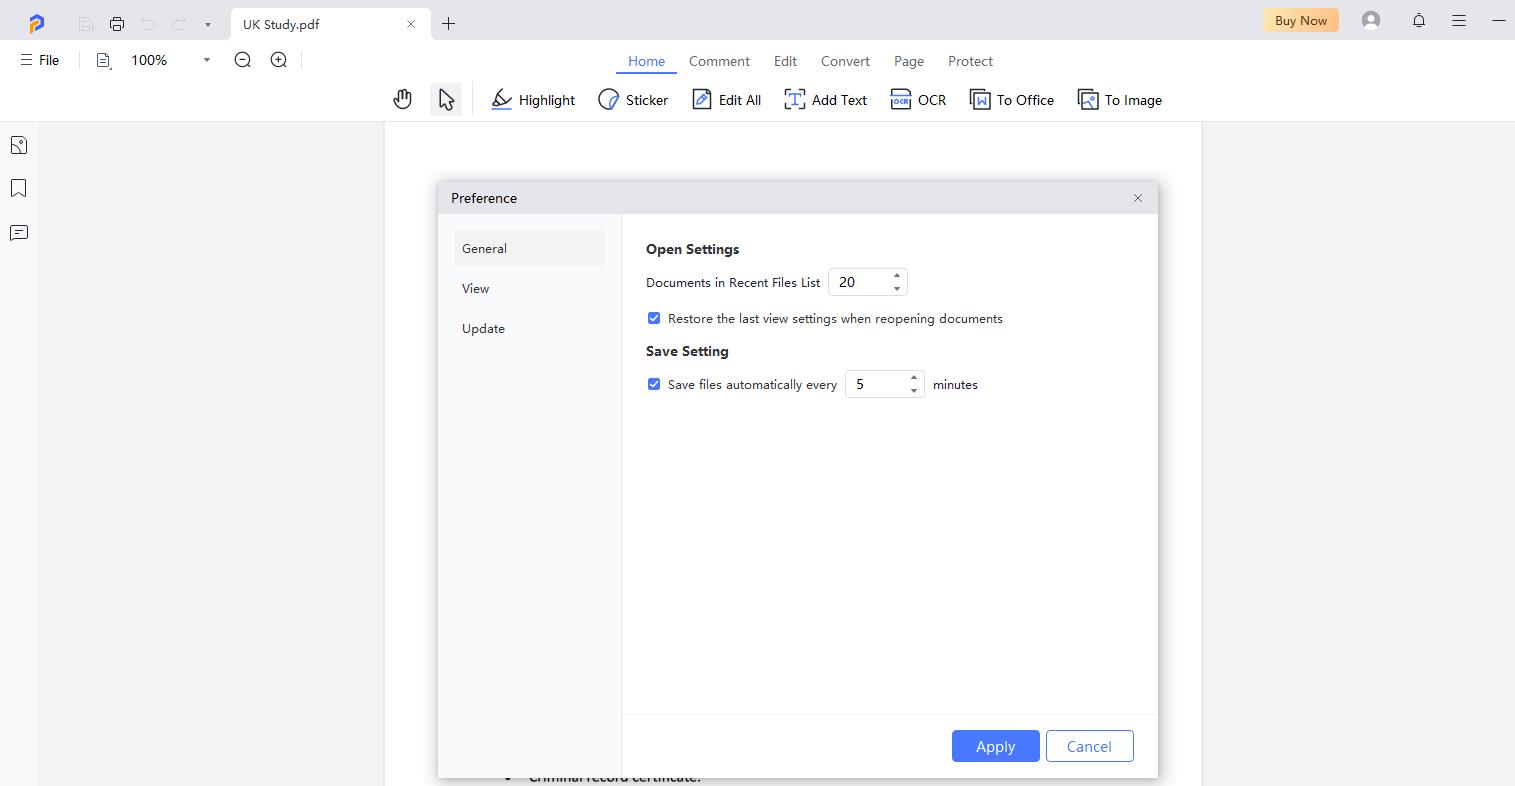Click the Buy Now button
1515x786 pixels.
tap(1301, 20)
